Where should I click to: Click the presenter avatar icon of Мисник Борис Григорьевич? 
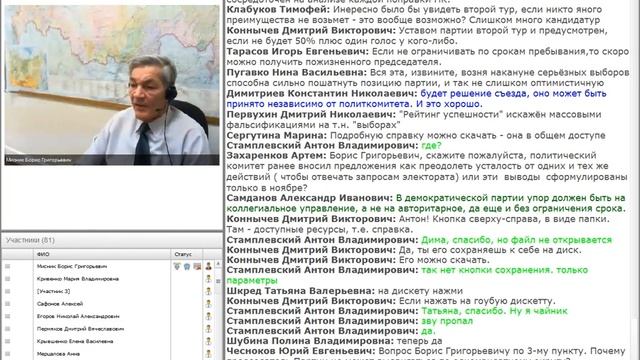[209, 266]
